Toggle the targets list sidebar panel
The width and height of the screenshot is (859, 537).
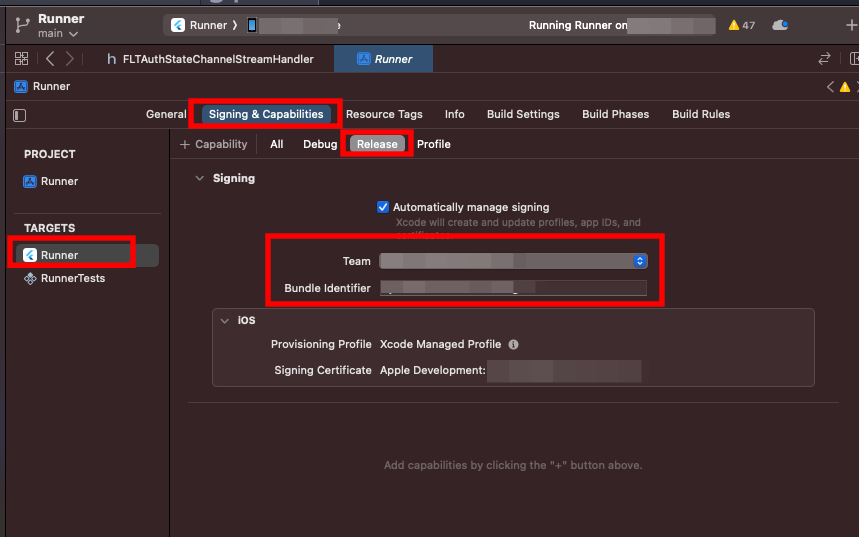[x=20, y=115]
